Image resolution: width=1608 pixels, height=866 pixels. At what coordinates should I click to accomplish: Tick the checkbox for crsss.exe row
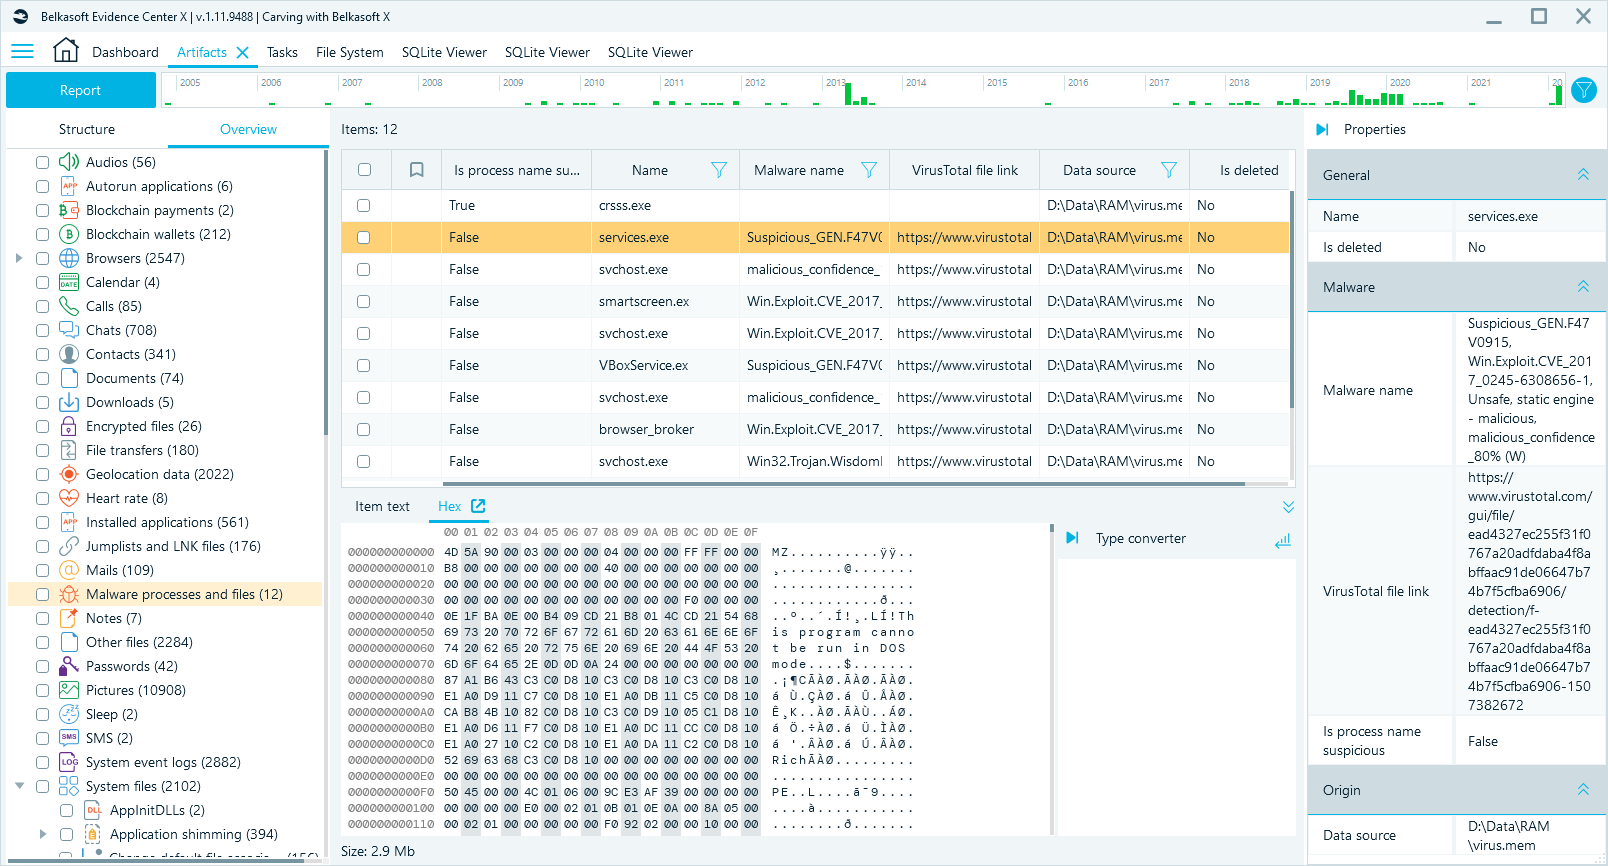pos(363,205)
